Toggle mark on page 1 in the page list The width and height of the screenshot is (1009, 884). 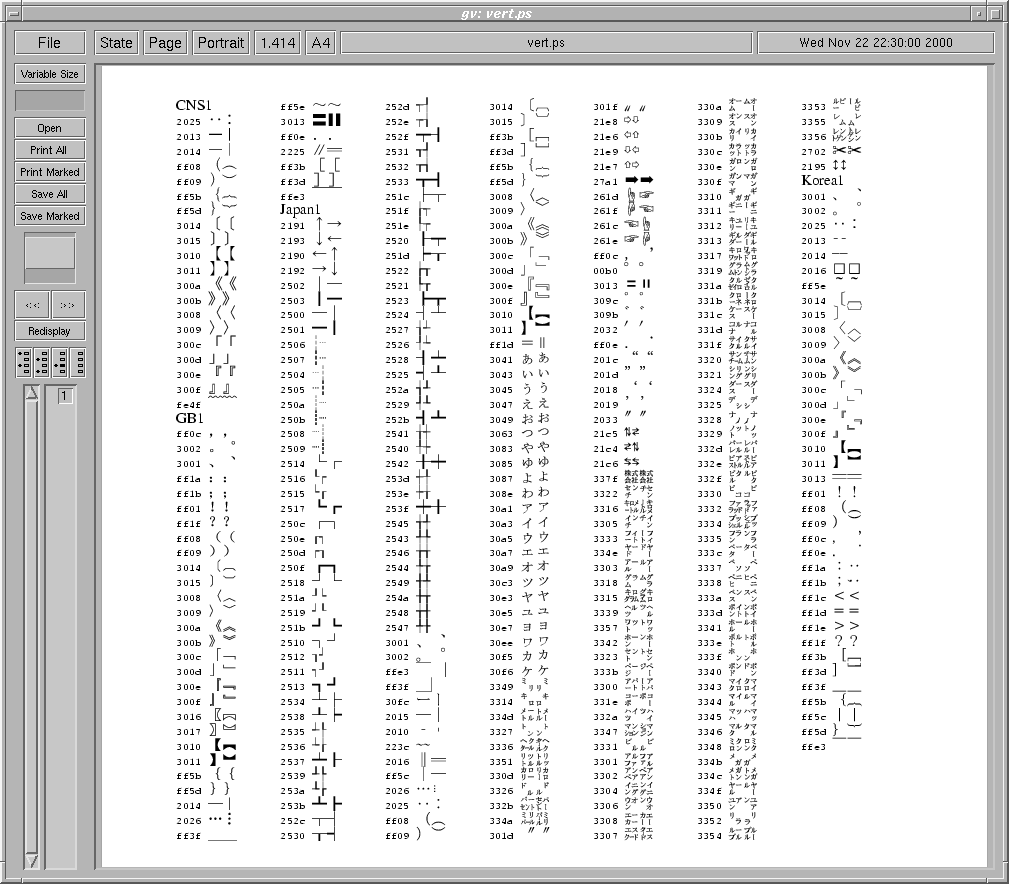[x=64, y=397]
